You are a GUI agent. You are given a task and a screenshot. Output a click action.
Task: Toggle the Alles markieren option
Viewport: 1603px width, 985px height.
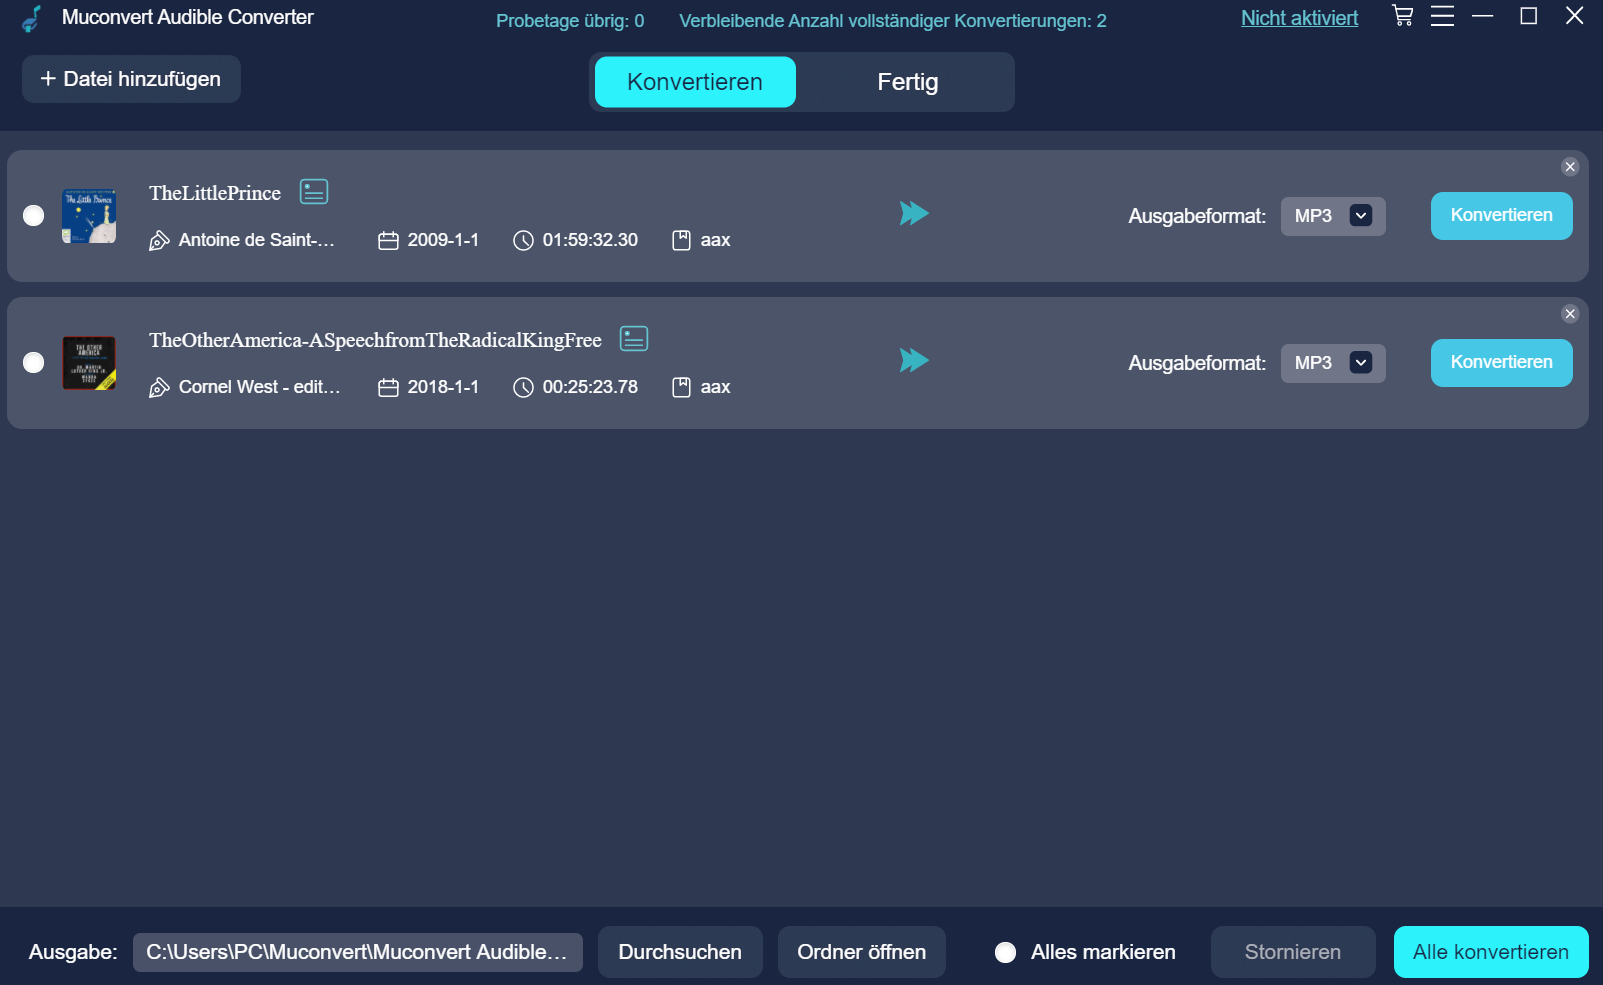click(x=1006, y=952)
